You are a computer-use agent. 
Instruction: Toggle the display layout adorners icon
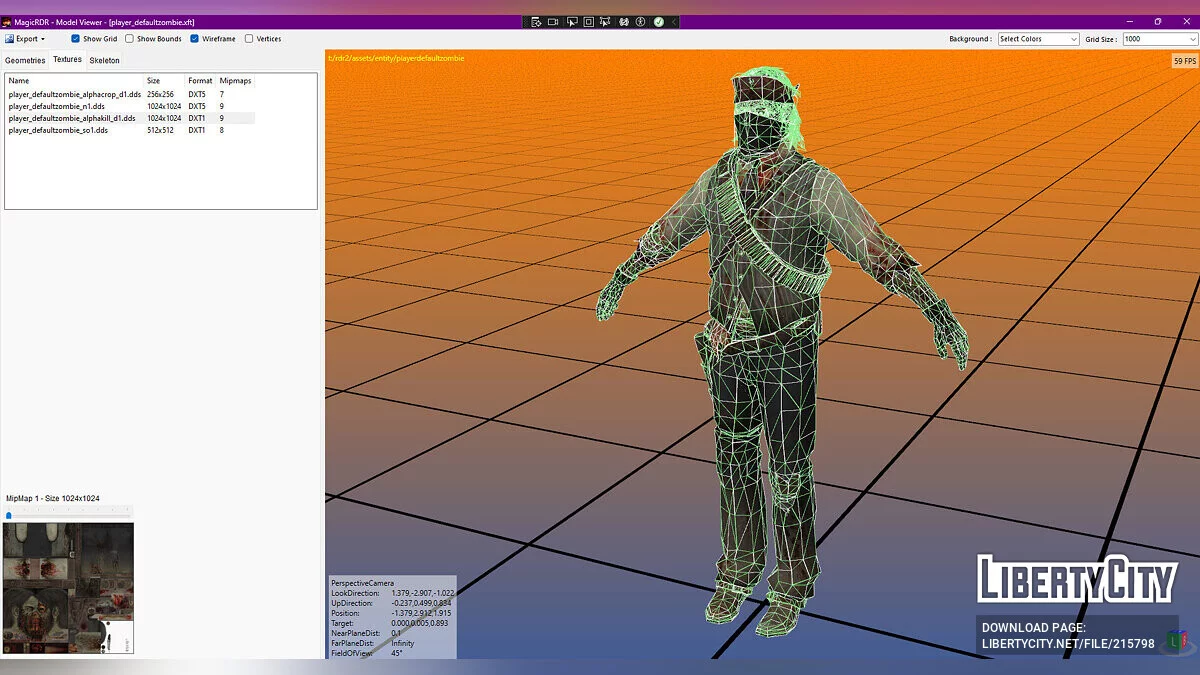pos(589,21)
